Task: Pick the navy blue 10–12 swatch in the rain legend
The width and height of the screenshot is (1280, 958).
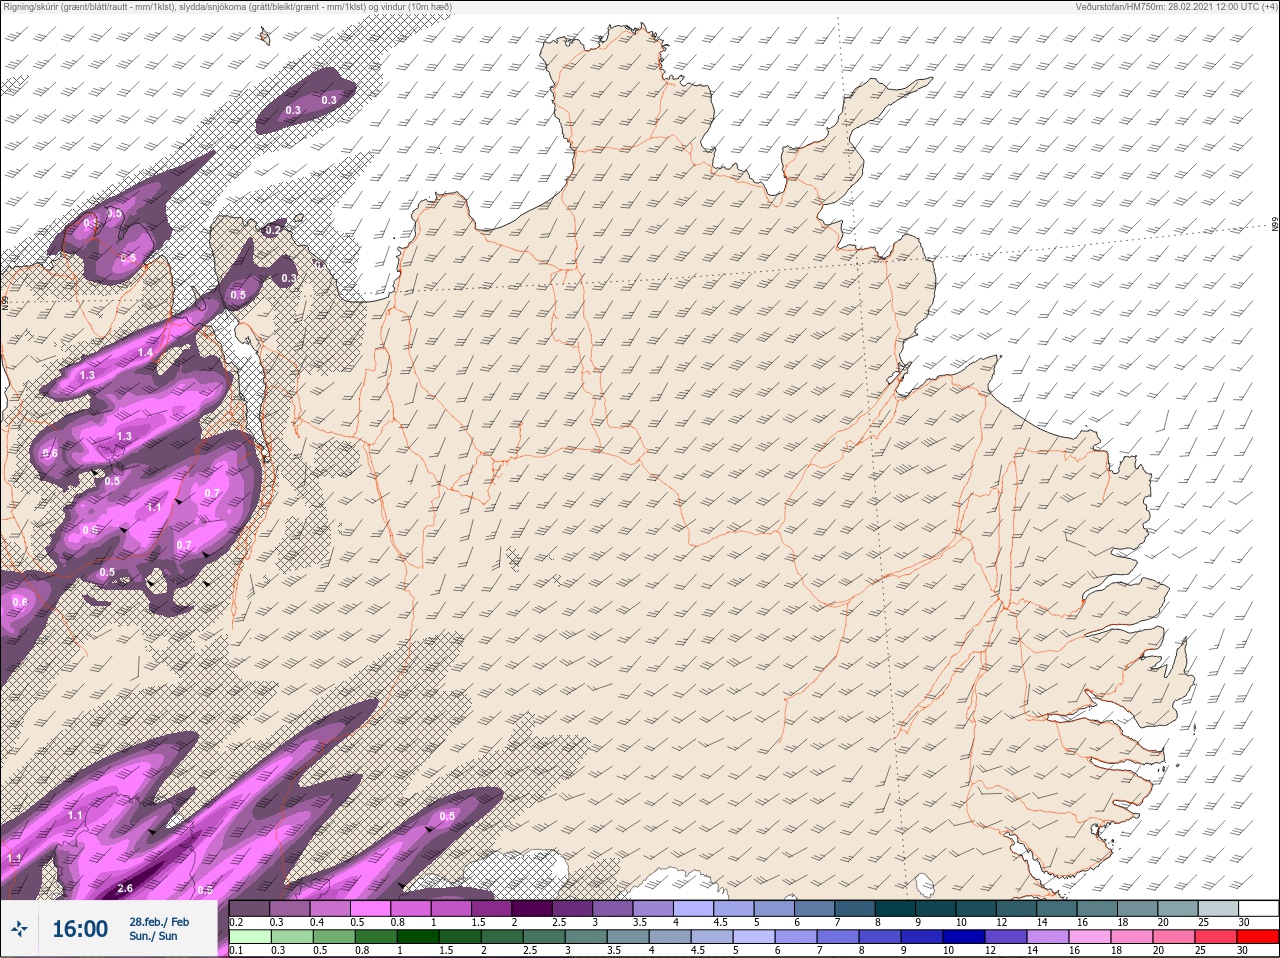Action: [966, 936]
